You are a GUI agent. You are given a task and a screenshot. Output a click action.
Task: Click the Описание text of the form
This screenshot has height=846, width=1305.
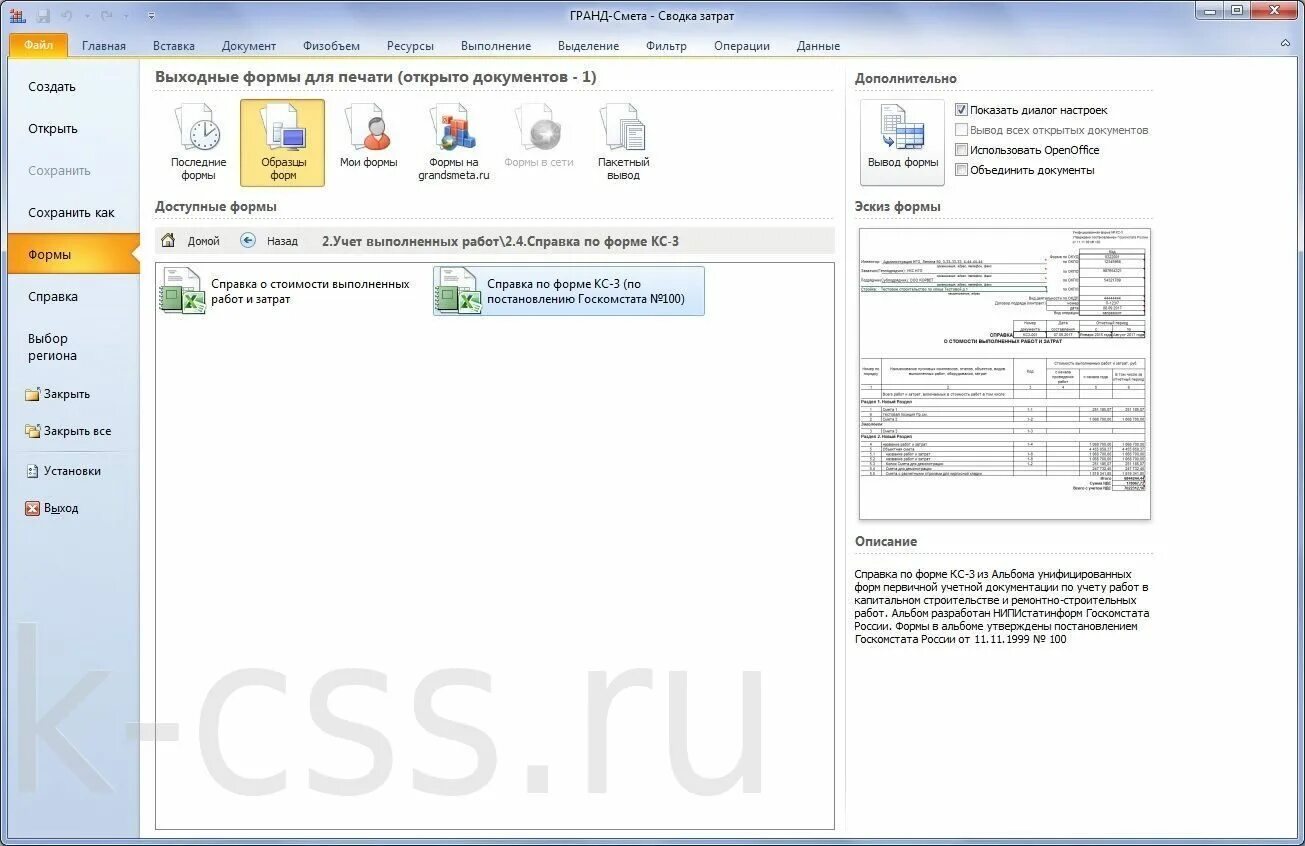click(x=1002, y=606)
